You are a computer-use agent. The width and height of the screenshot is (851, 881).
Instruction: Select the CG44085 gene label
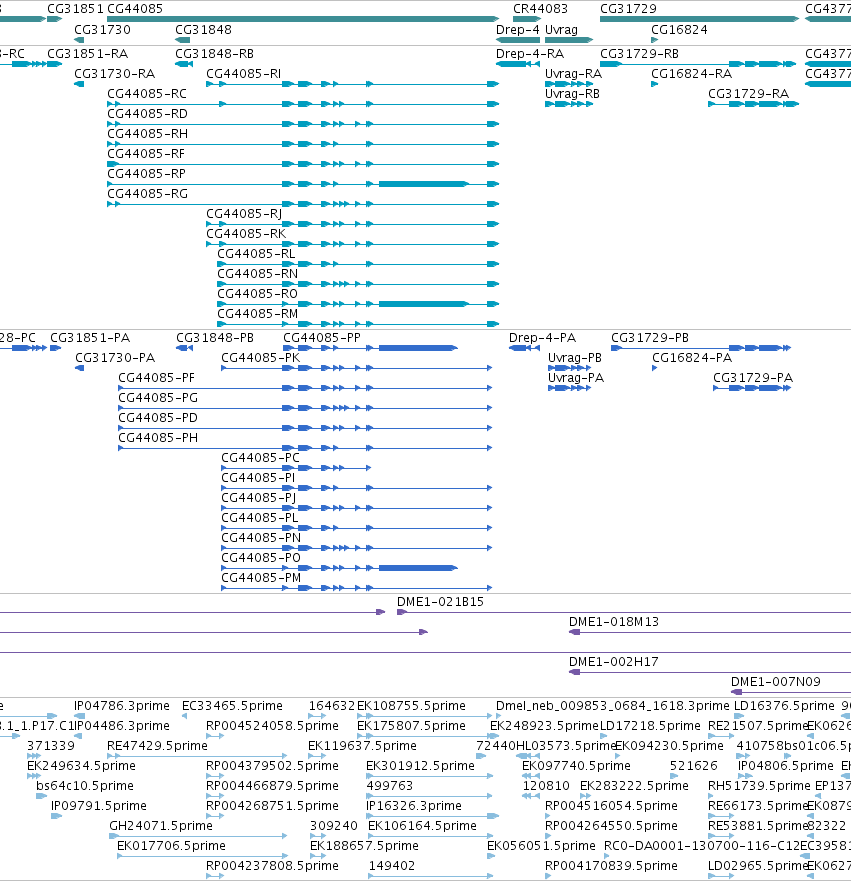[x=135, y=9]
